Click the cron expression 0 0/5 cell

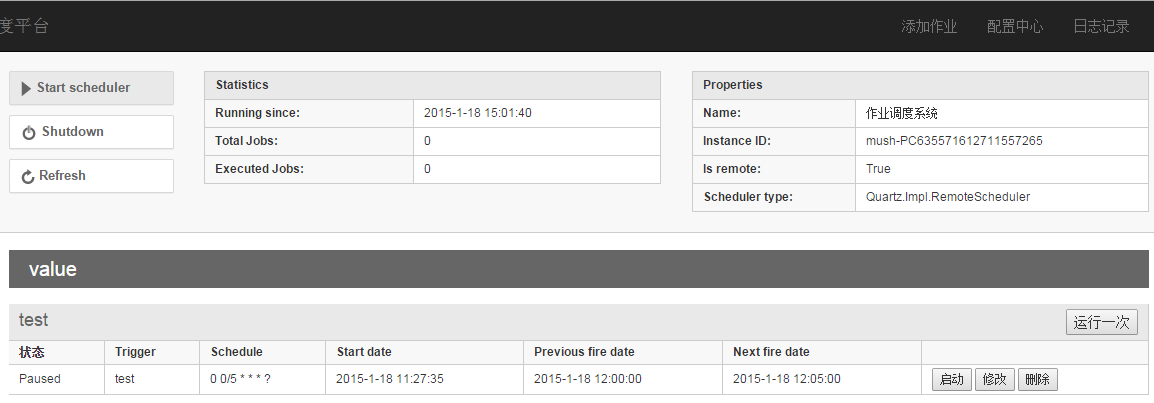240,379
